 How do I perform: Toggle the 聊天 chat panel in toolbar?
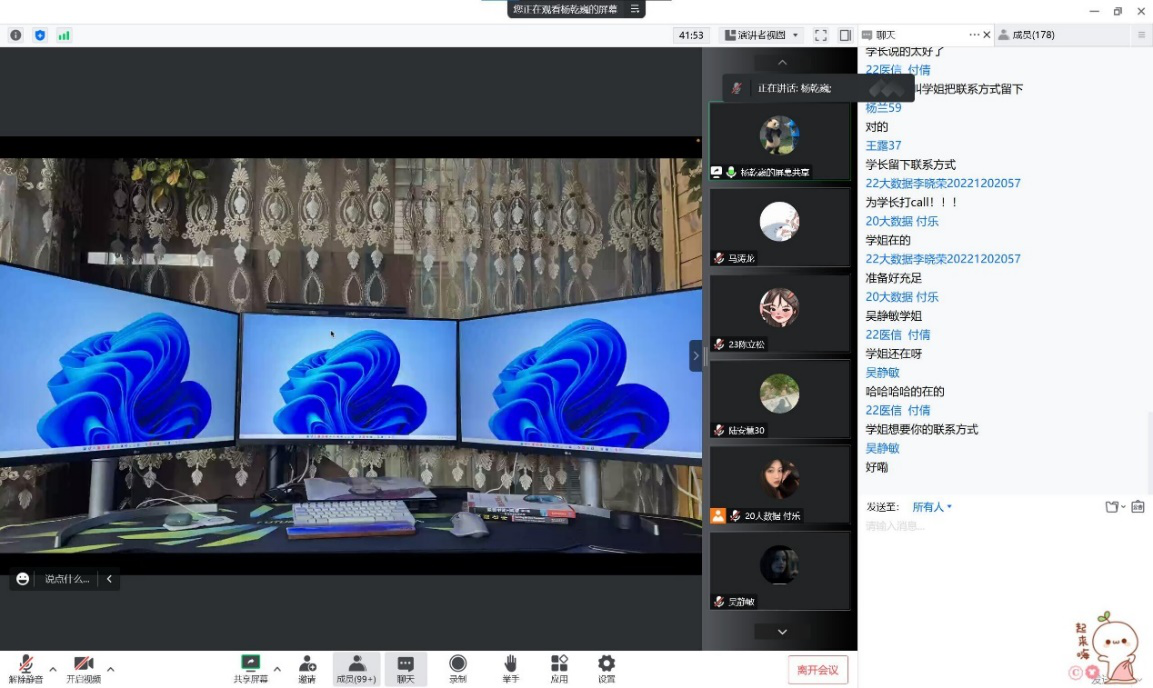point(405,669)
